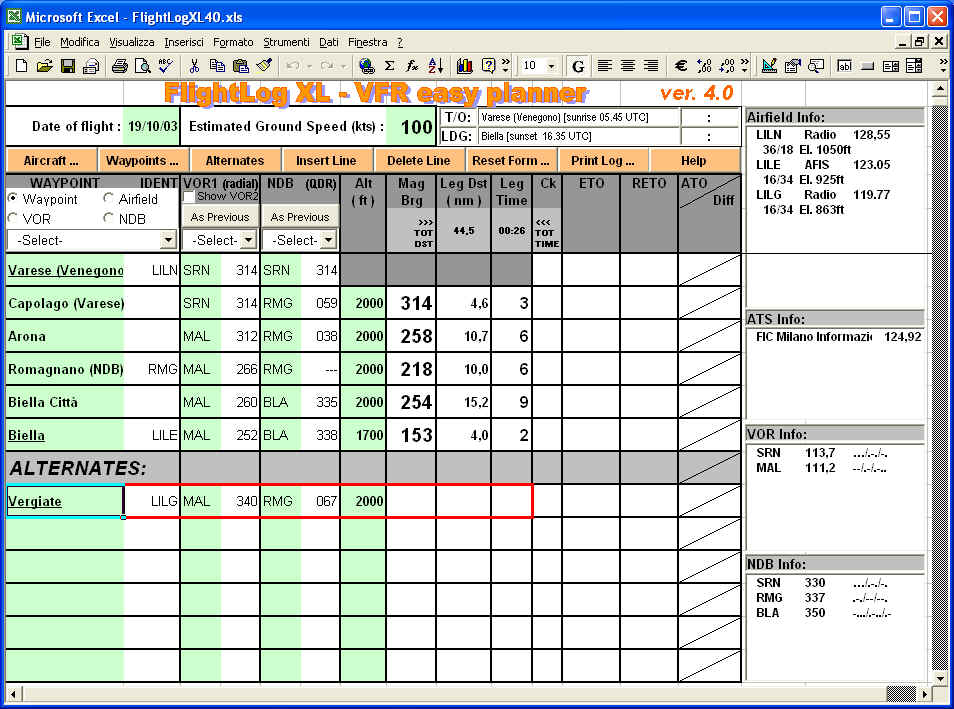Viewport: 954px width, 709px height.
Task: Select the Biella airfield waypoint cell
Action: pyautogui.click(x=65, y=435)
